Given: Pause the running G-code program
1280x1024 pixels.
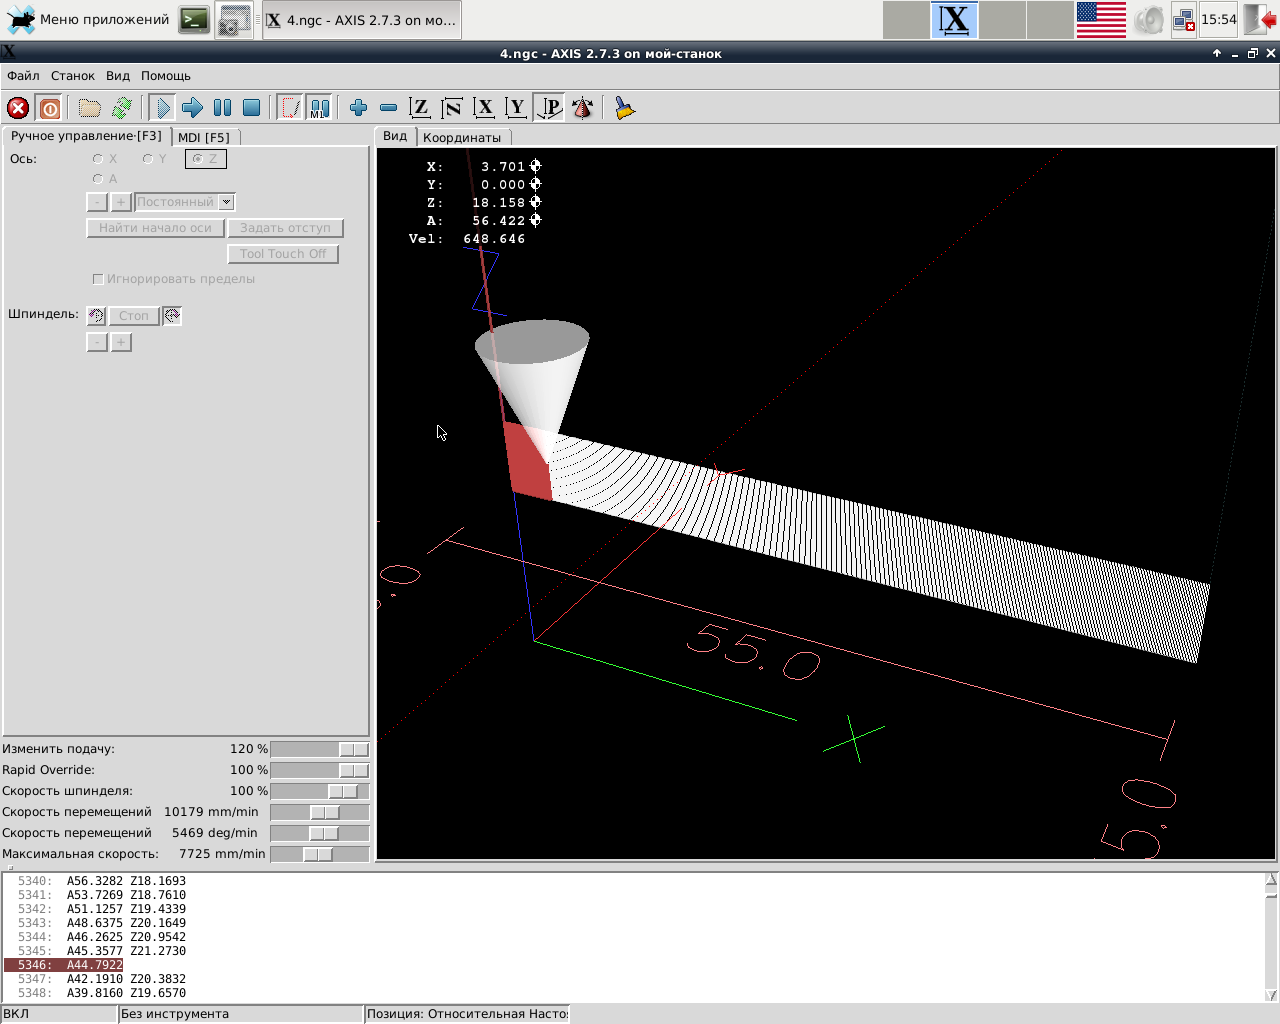Looking at the screenshot, I should (222, 108).
